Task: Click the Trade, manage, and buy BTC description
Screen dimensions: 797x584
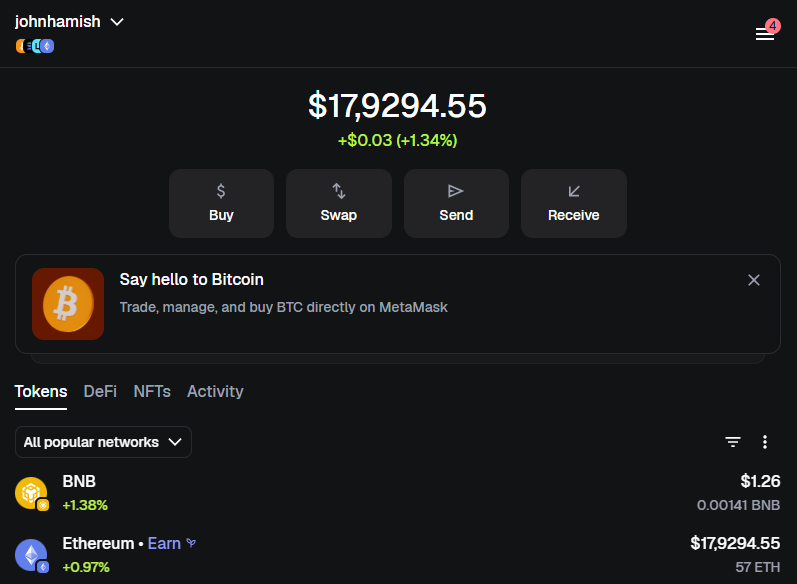Action: click(284, 308)
